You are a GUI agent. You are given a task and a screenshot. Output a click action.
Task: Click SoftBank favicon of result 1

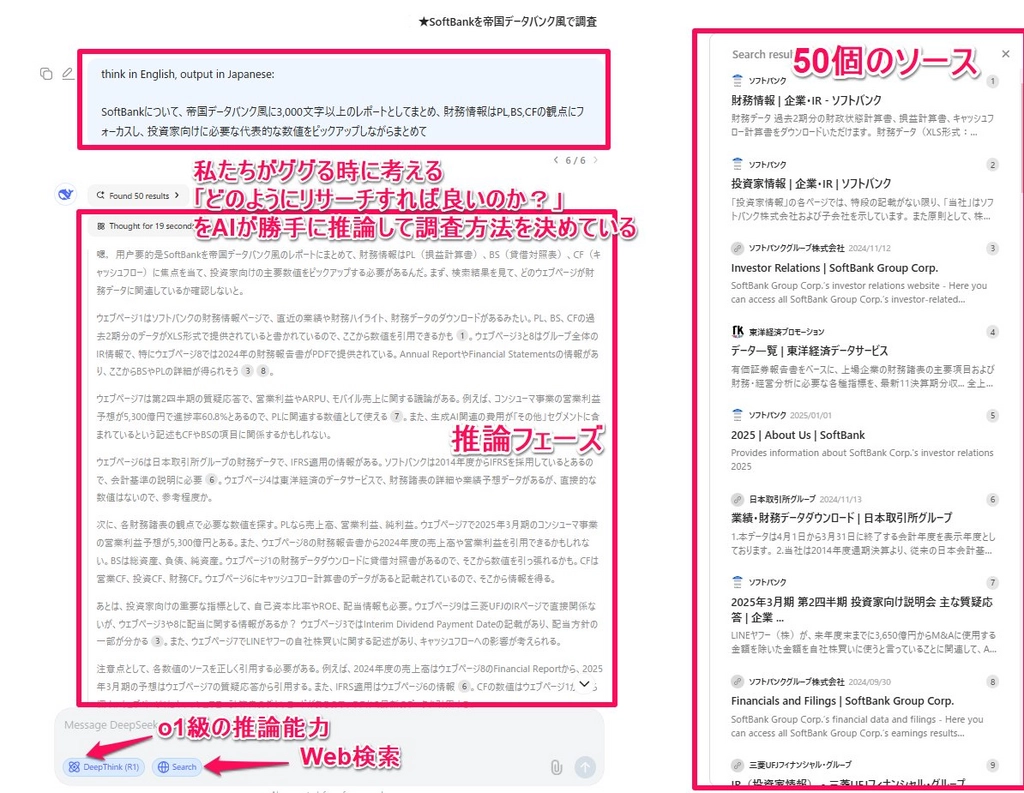[x=737, y=80]
